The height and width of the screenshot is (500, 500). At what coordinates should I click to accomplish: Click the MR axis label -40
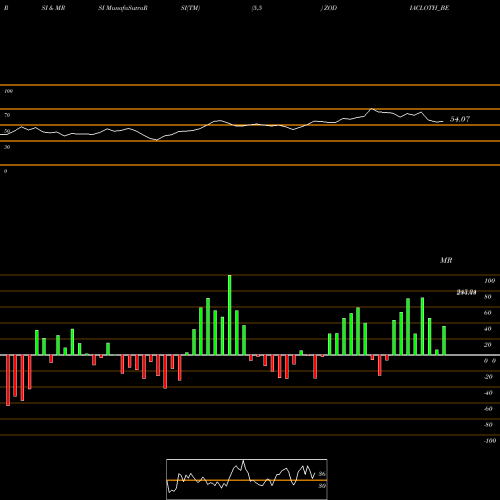(488, 393)
